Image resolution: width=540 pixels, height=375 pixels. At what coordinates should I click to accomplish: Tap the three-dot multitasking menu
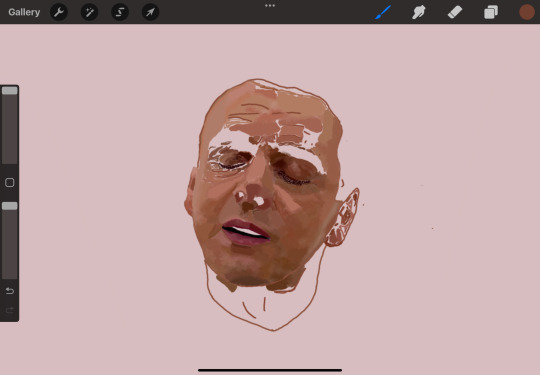pyautogui.click(x=270, y=6)
